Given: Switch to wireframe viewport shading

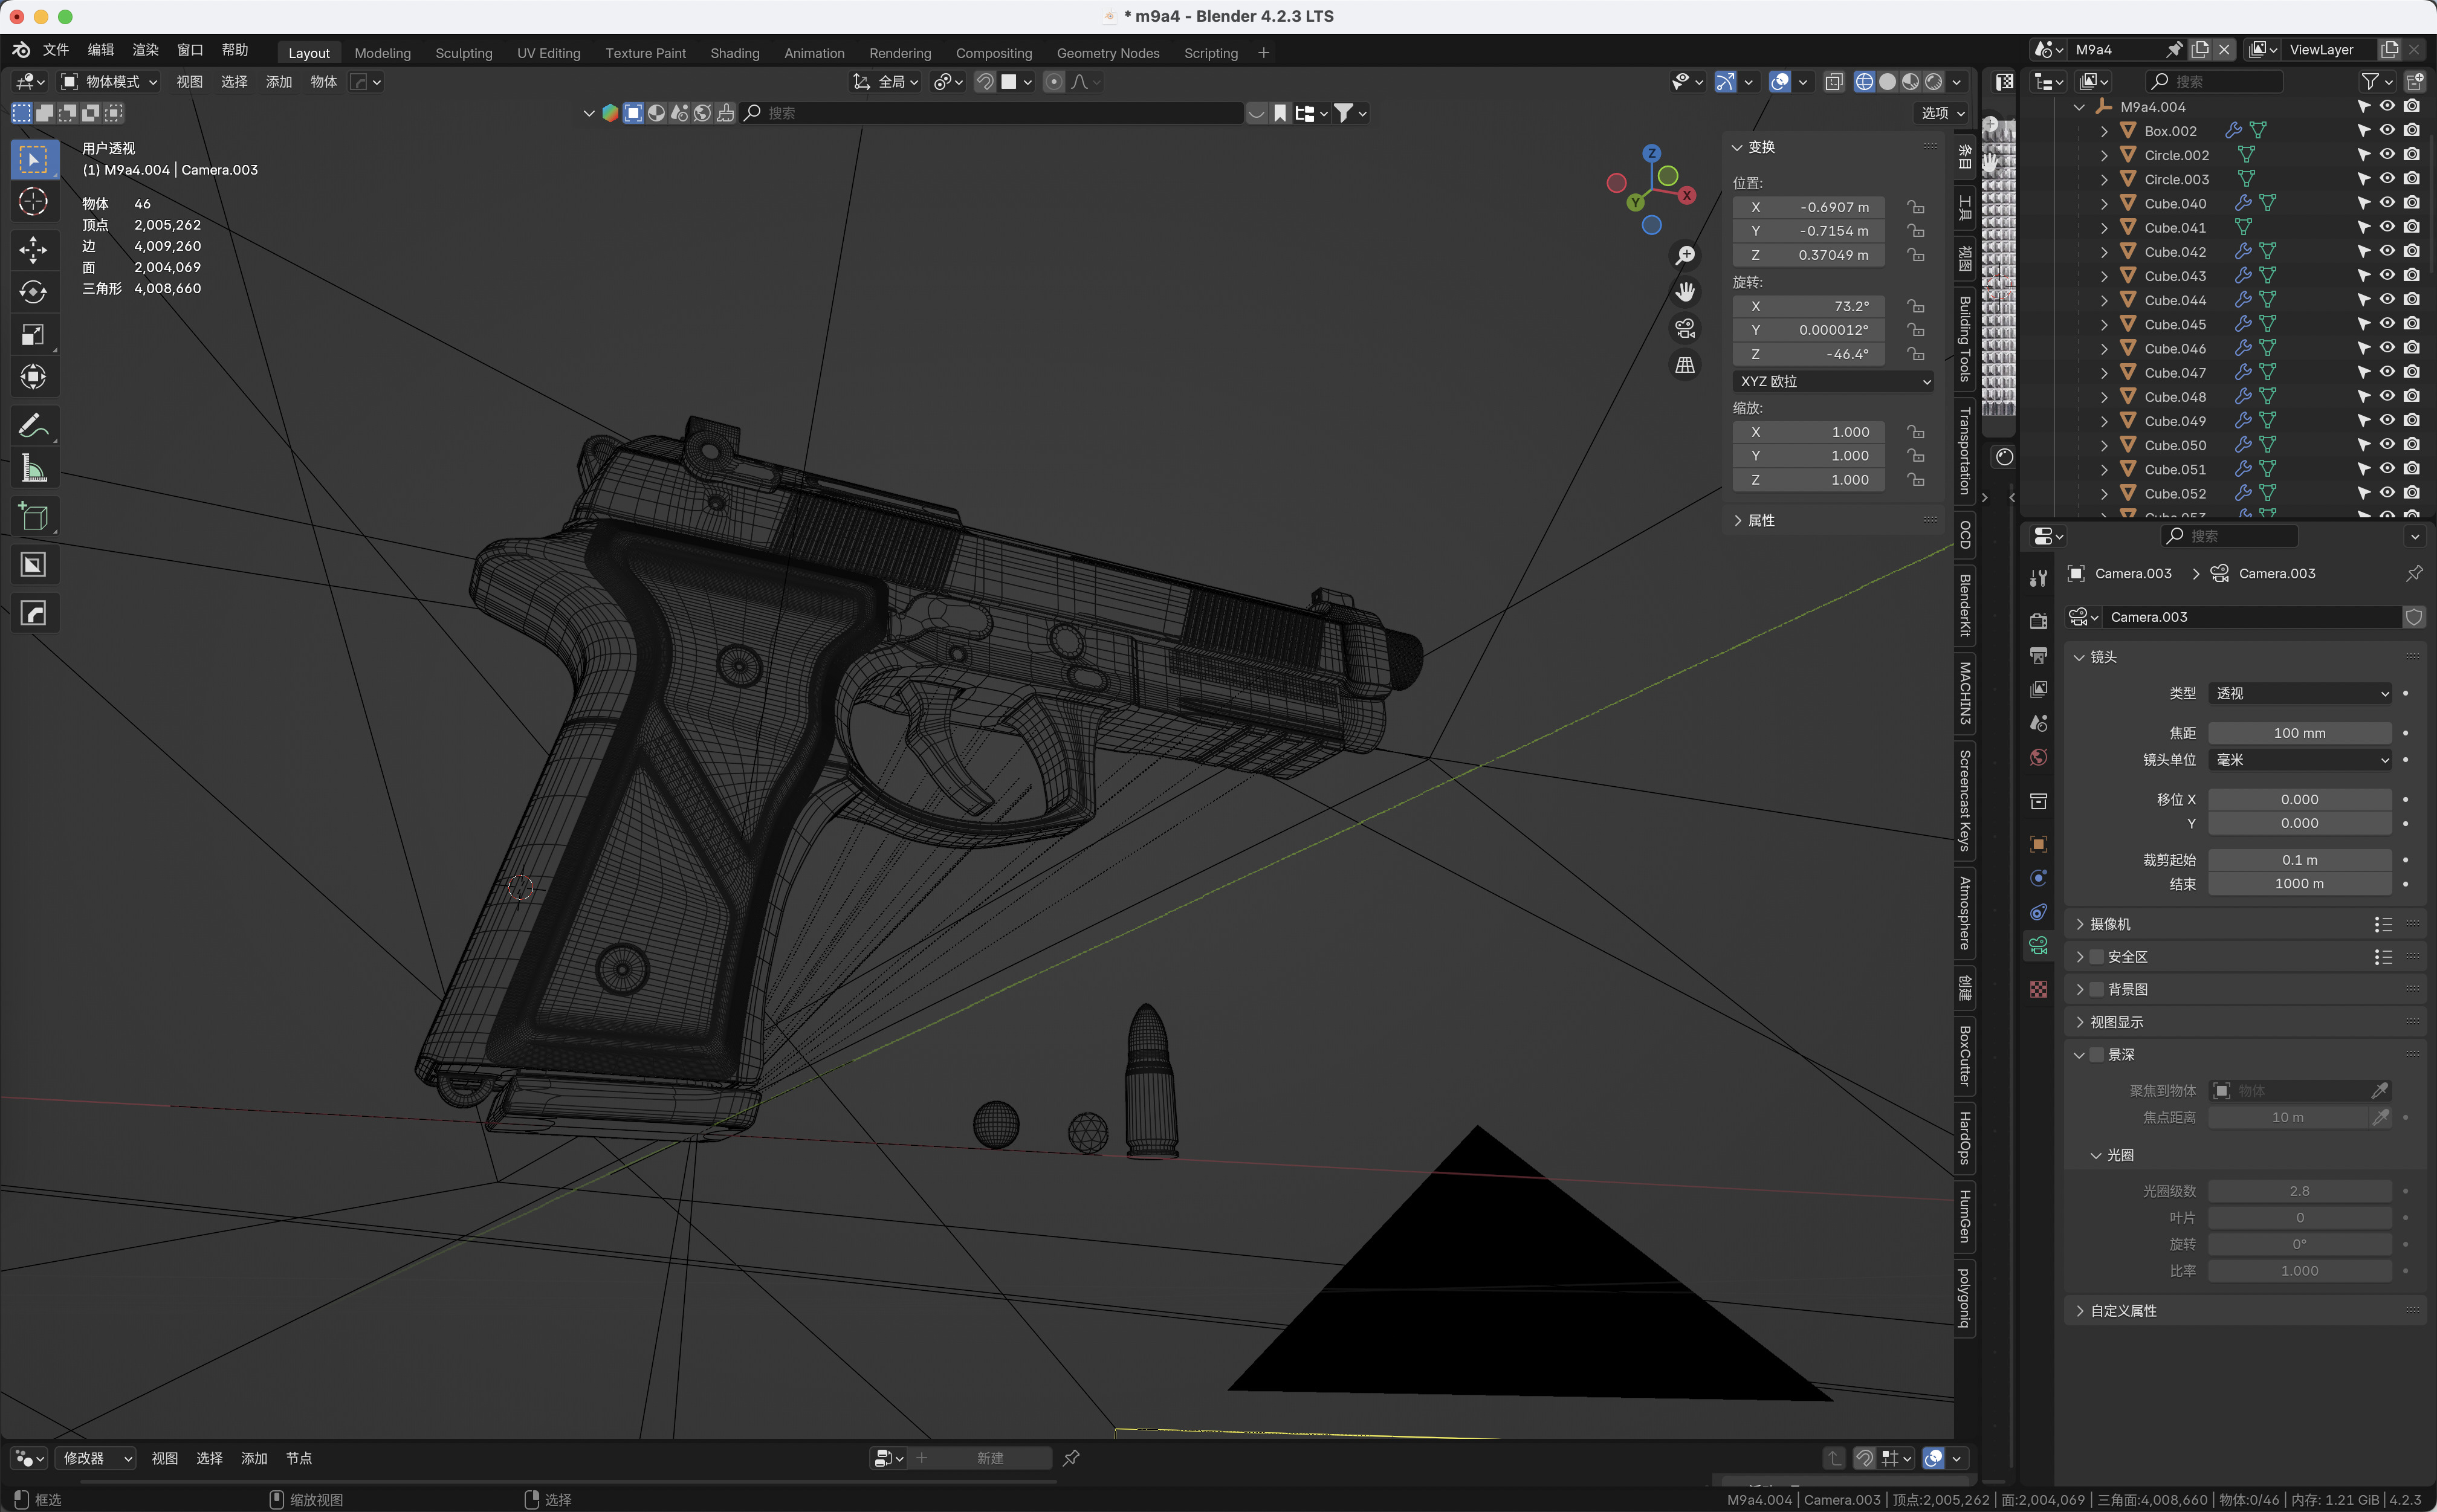Looking at the screenshot, I should [x=1864, y=82].
